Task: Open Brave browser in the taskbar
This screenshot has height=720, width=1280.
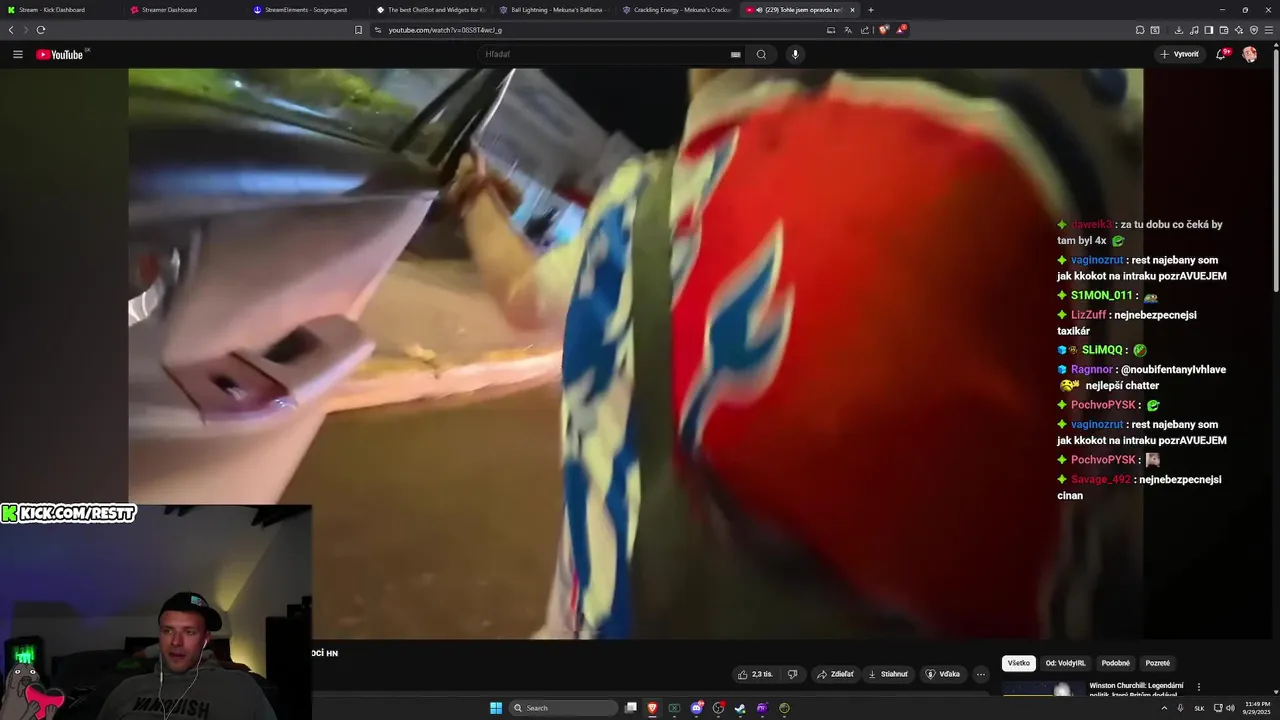Action: click(x=653, y=708)
